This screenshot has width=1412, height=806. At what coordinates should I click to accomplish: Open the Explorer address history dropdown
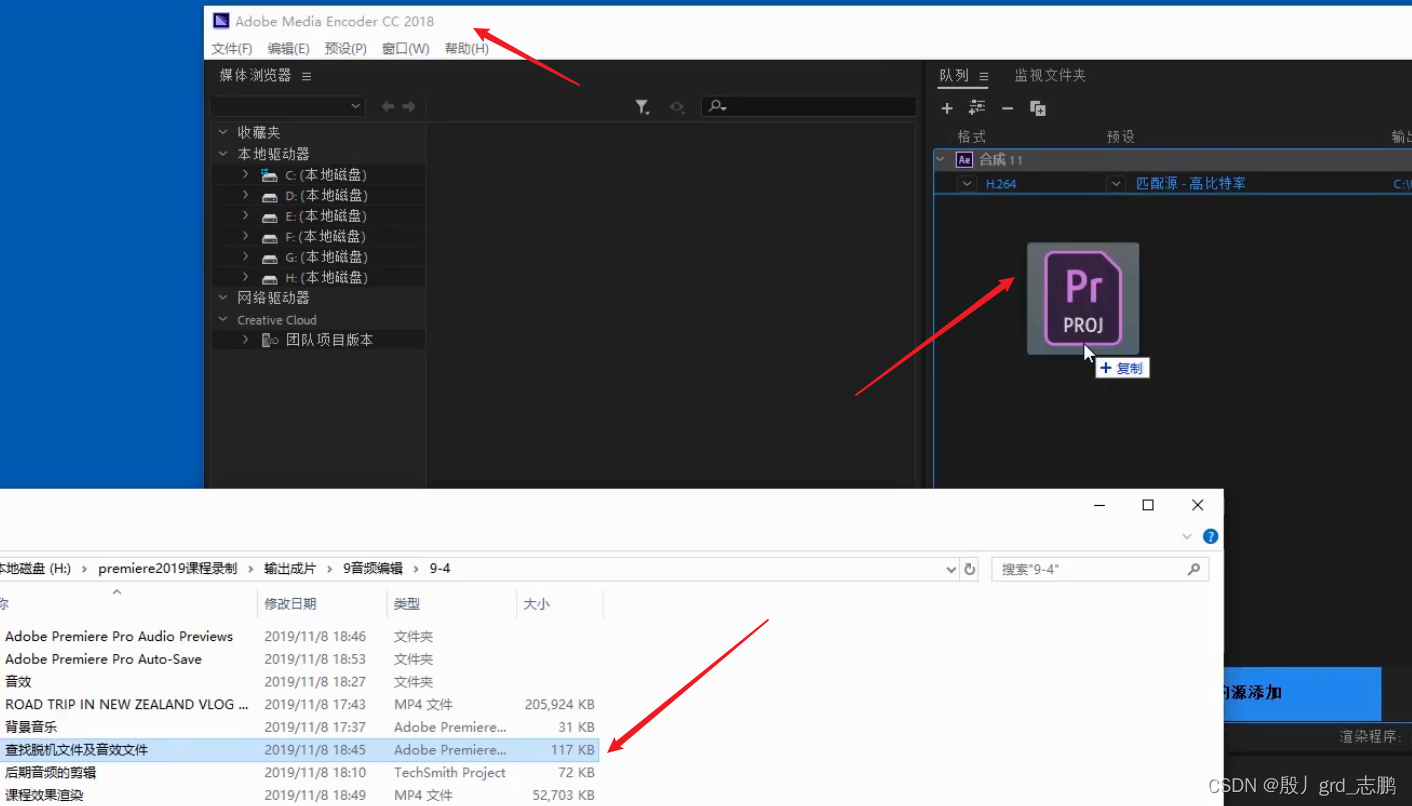pos(951,569)
